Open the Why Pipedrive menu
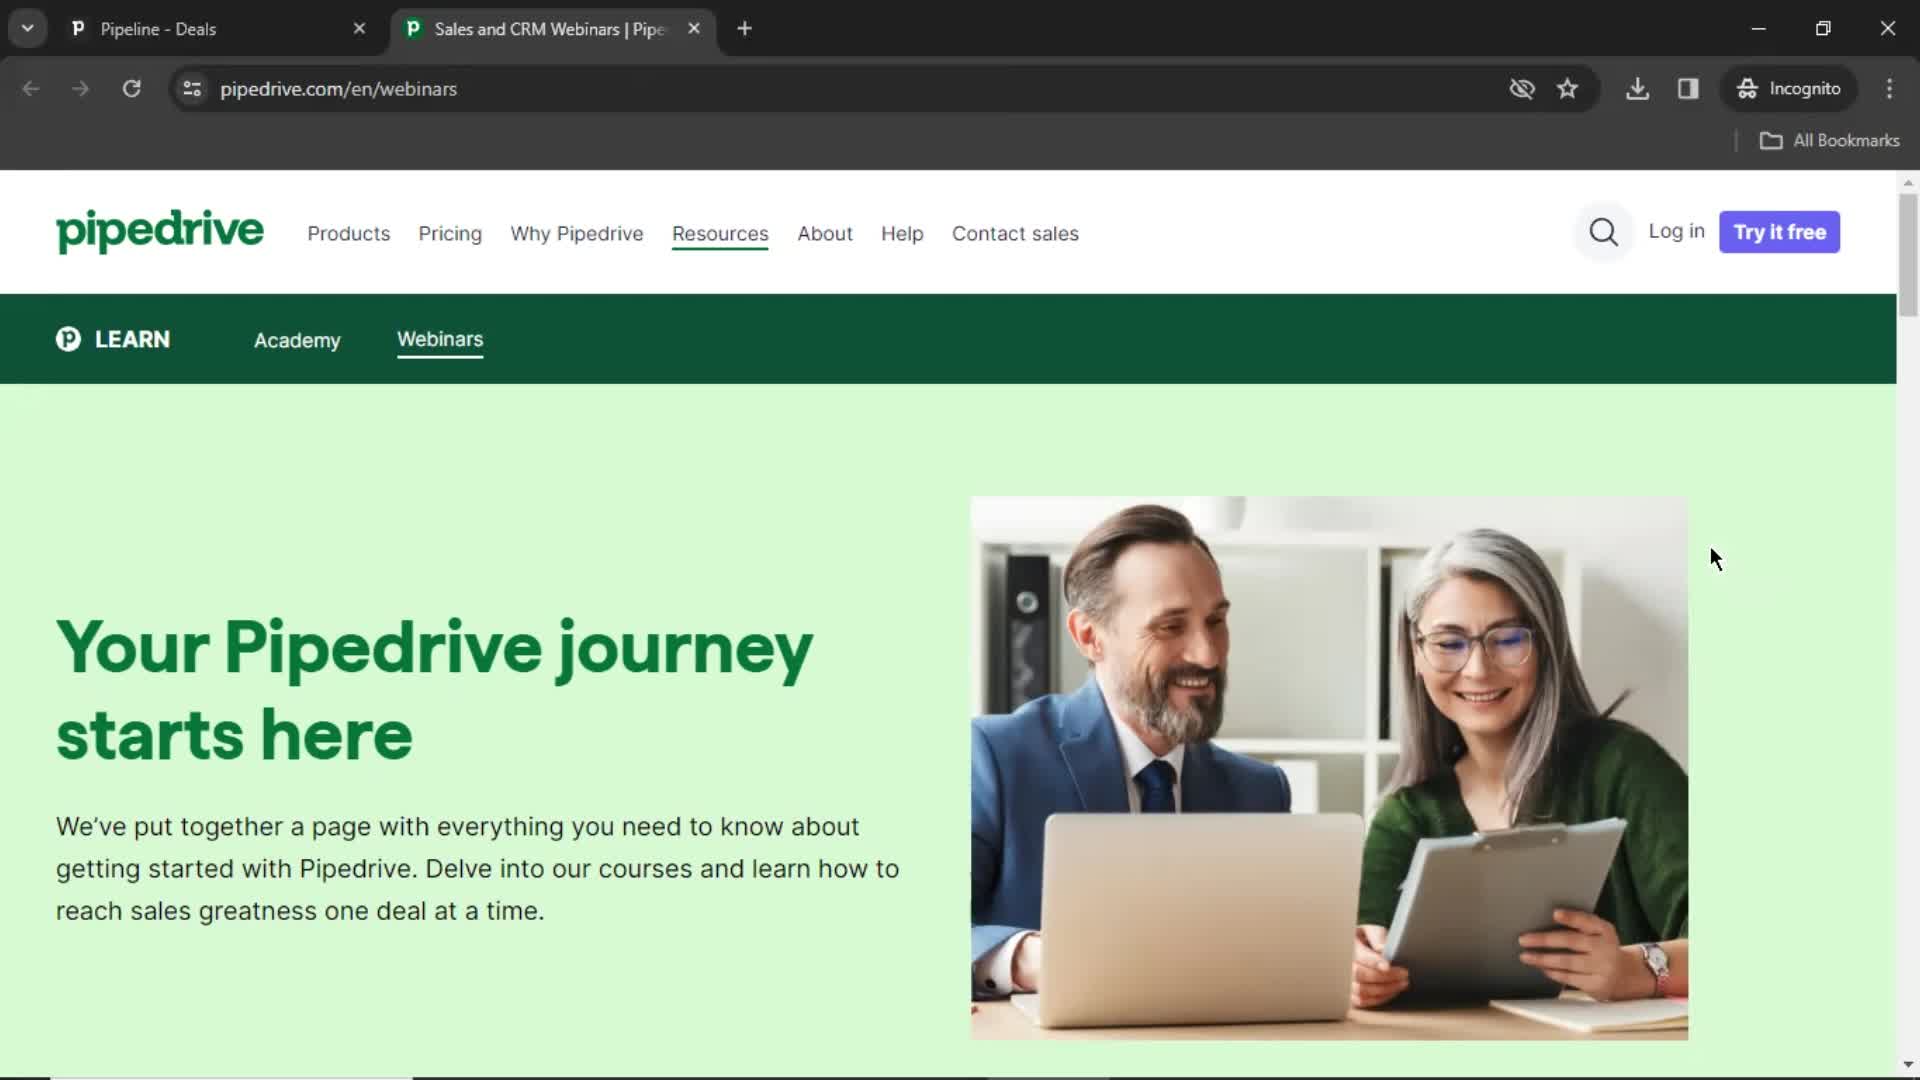1920x1080 pixels. (x=577, y=234)
